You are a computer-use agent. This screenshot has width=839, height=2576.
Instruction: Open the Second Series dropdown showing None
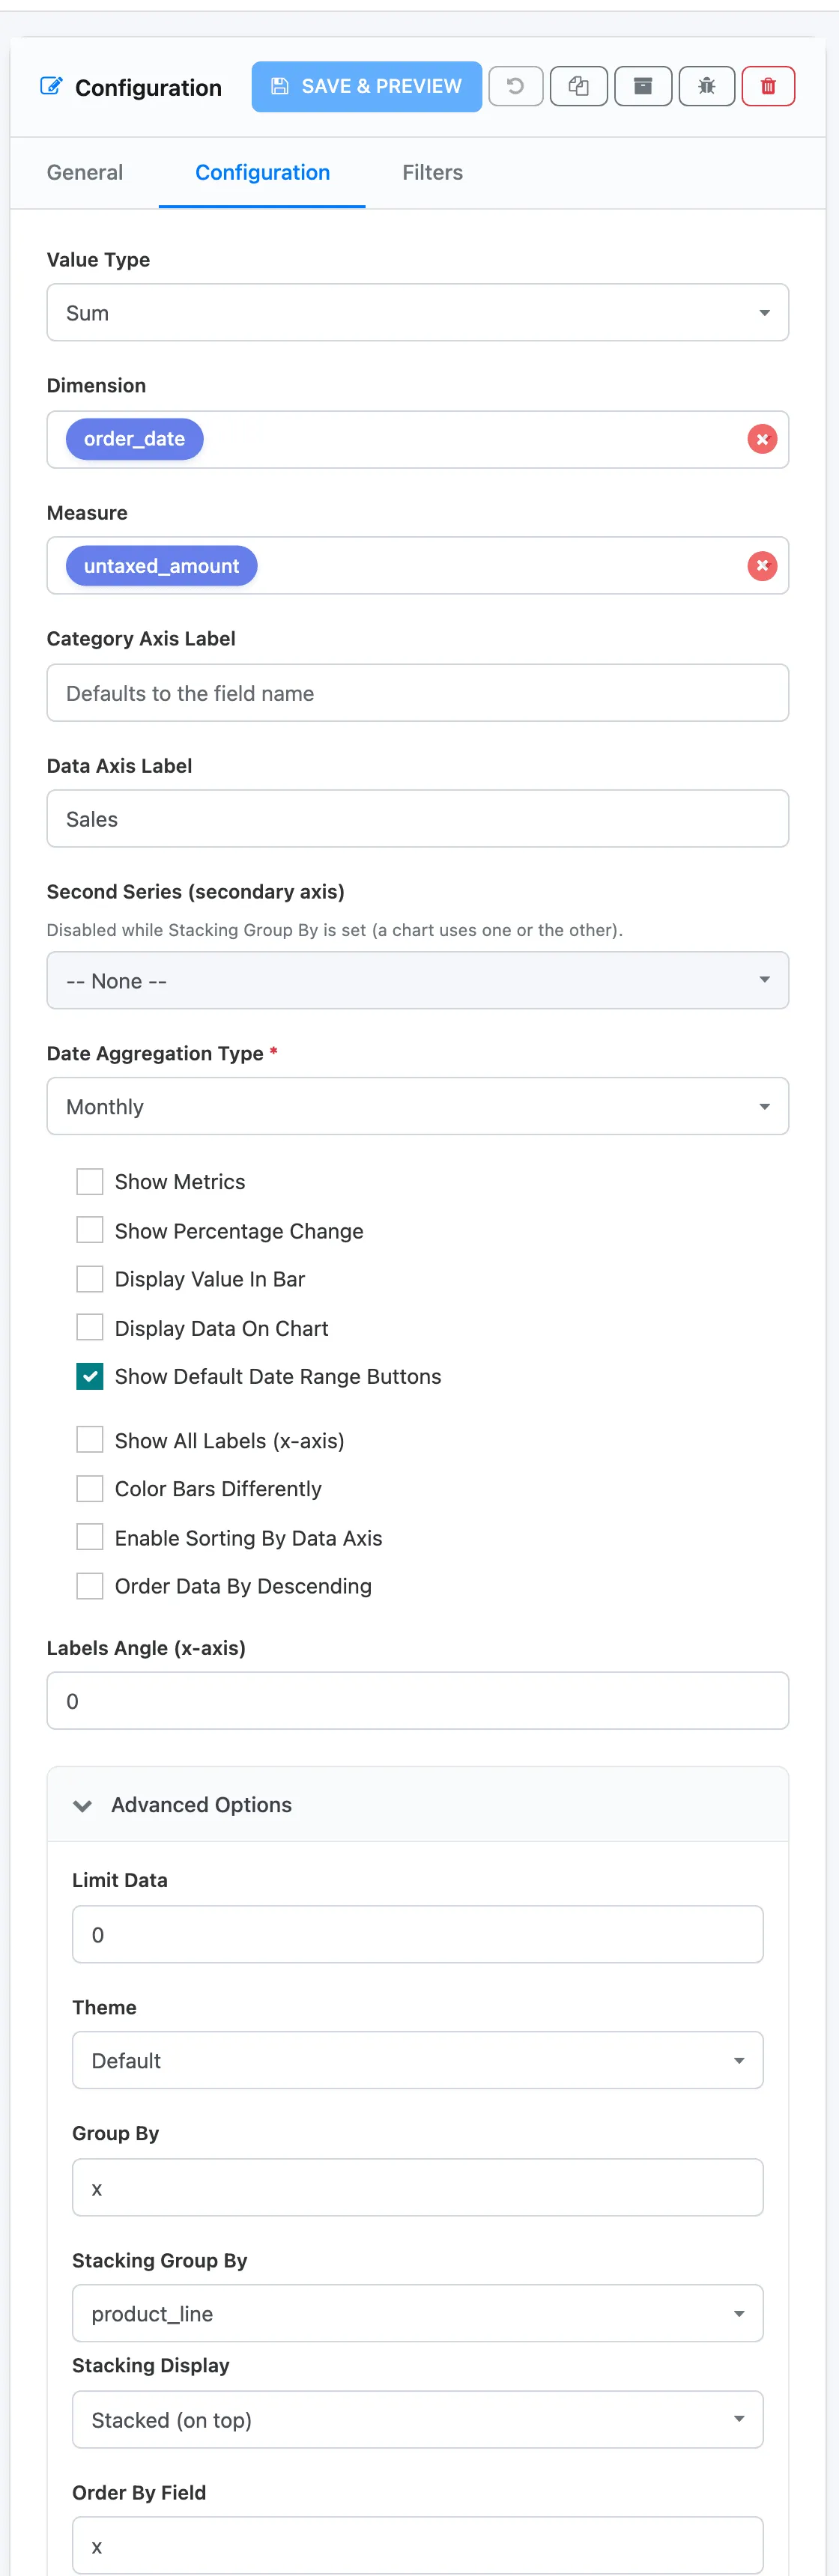[x=418, y=980]
